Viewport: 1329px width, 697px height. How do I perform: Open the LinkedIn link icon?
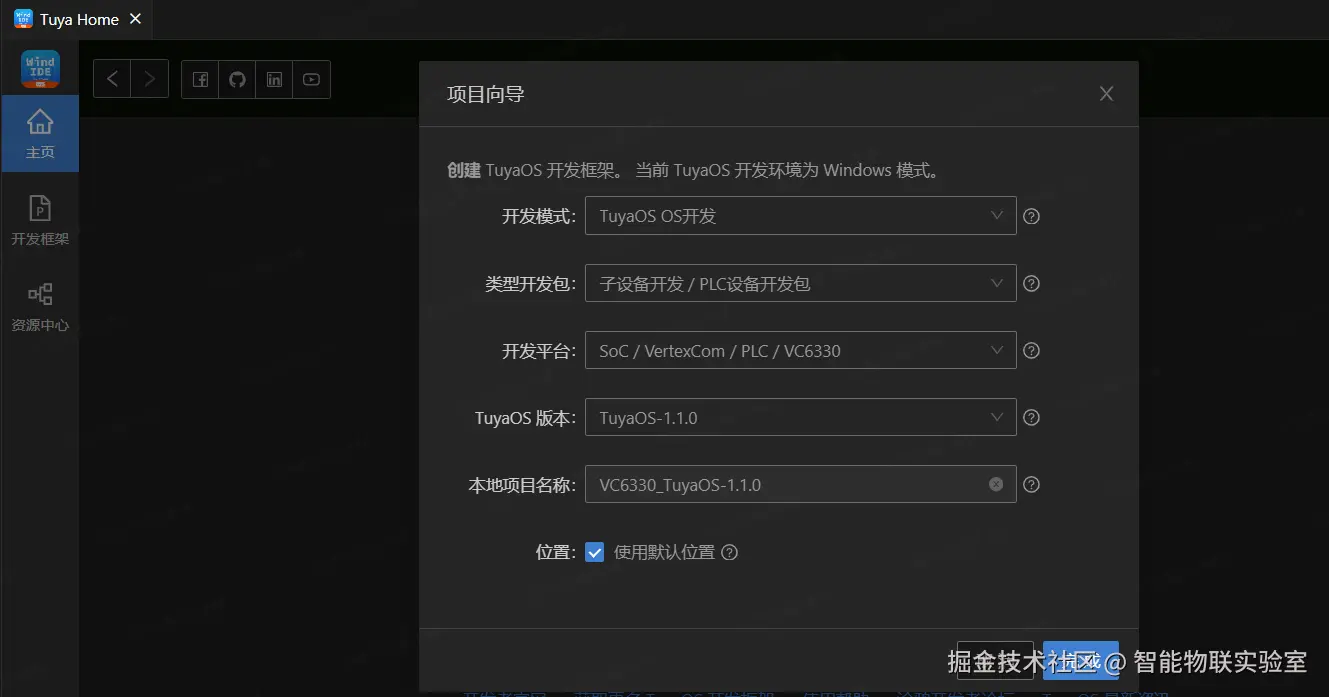pyautogui.click(x=274, y=79)
